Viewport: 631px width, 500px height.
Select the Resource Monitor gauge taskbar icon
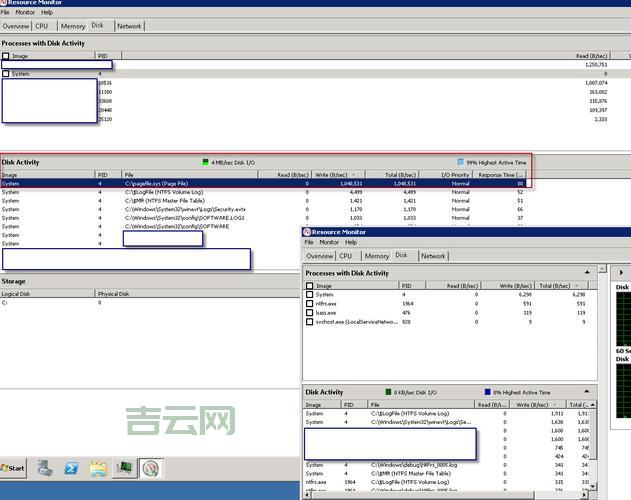point(150,467)
